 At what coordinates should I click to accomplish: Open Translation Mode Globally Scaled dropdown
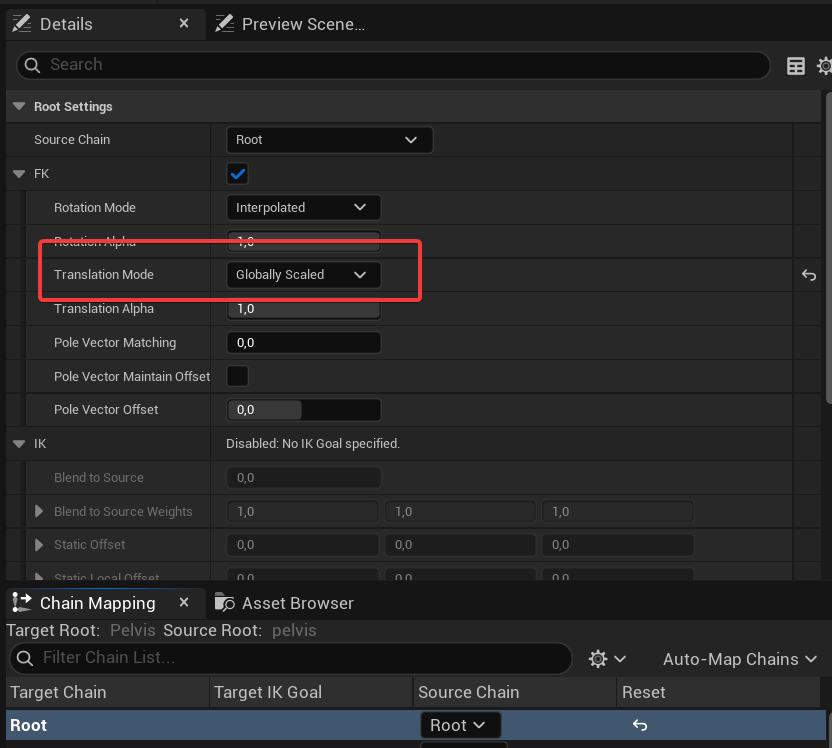point(303,275)
